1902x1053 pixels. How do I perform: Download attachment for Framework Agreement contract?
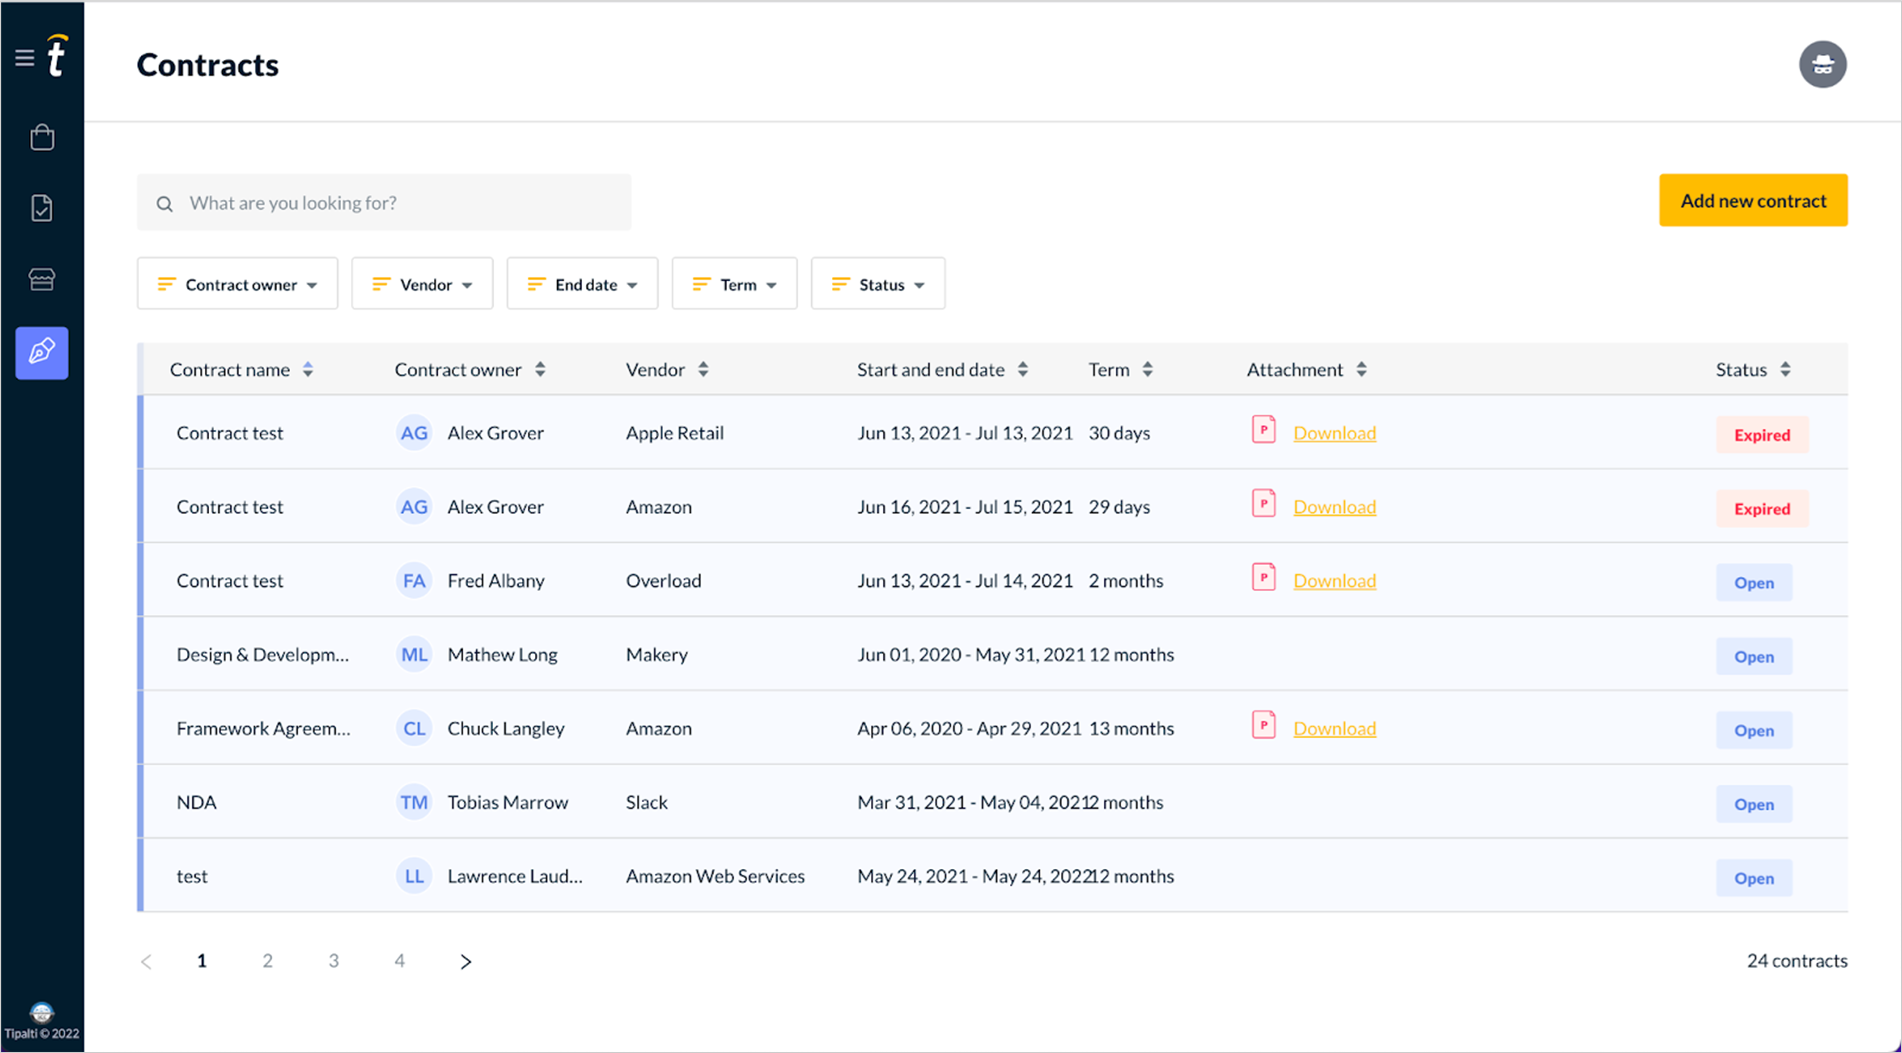click(1335, 729)
